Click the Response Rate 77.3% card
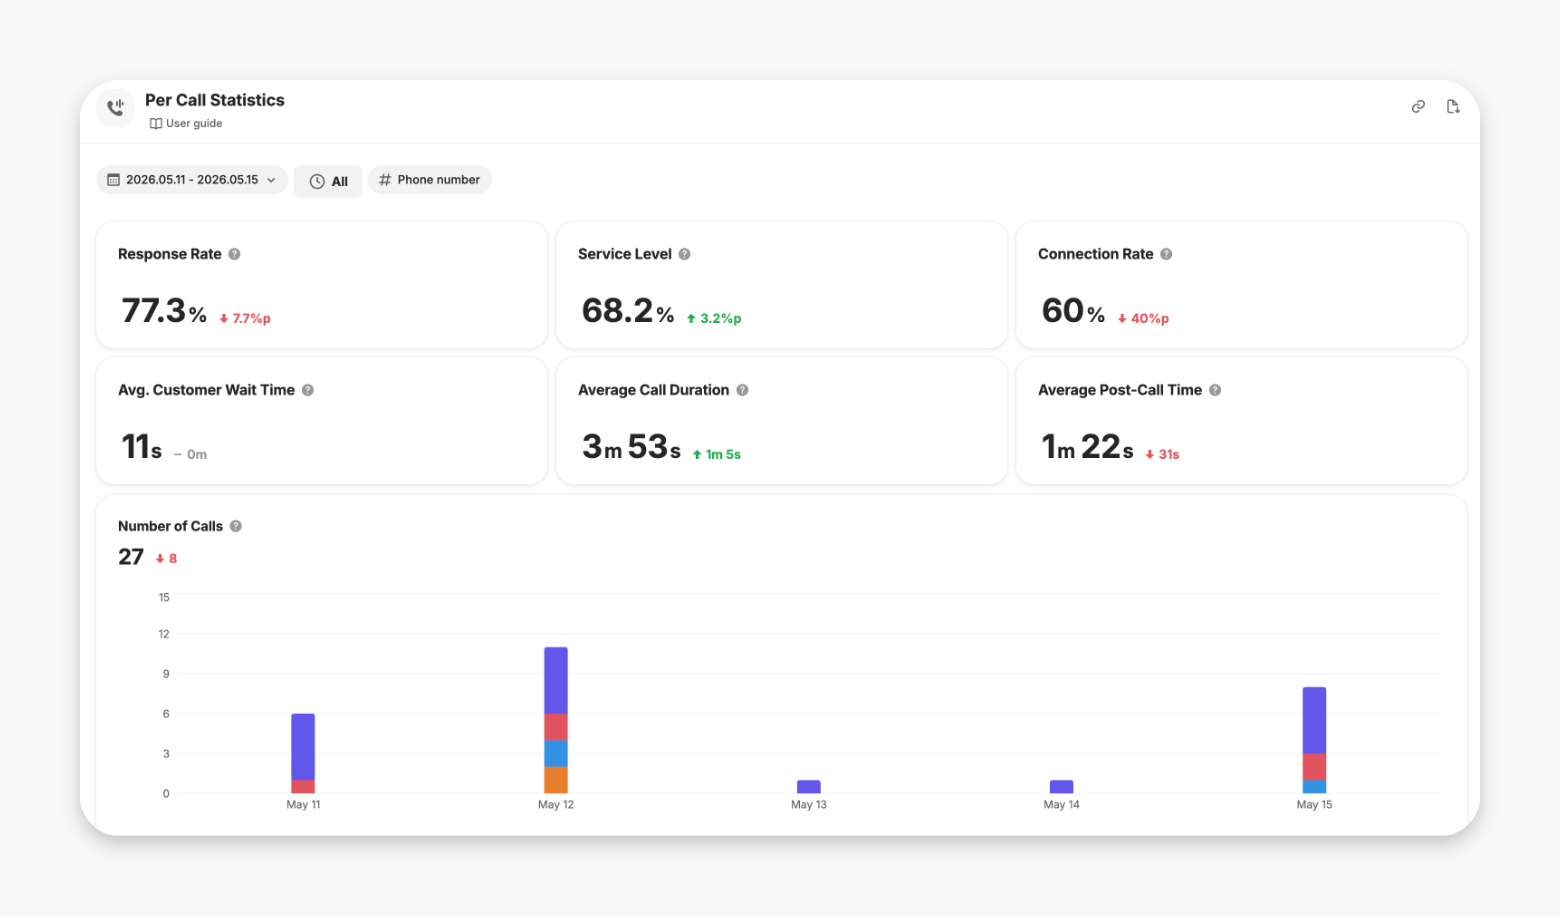The height and width of the screenshot is (916, 1560). pyautogui.click(x=322, y=285)
